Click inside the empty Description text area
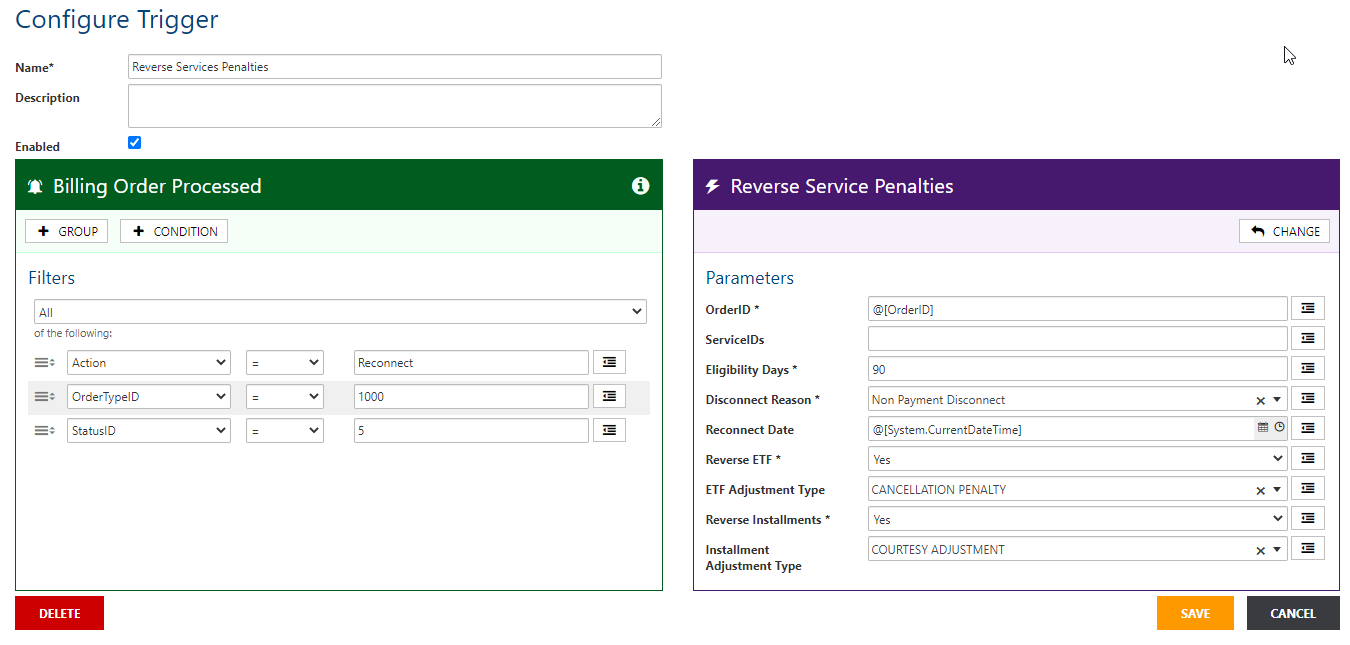The width and height of the screenshot is (1350, 645). click(394, 105)
